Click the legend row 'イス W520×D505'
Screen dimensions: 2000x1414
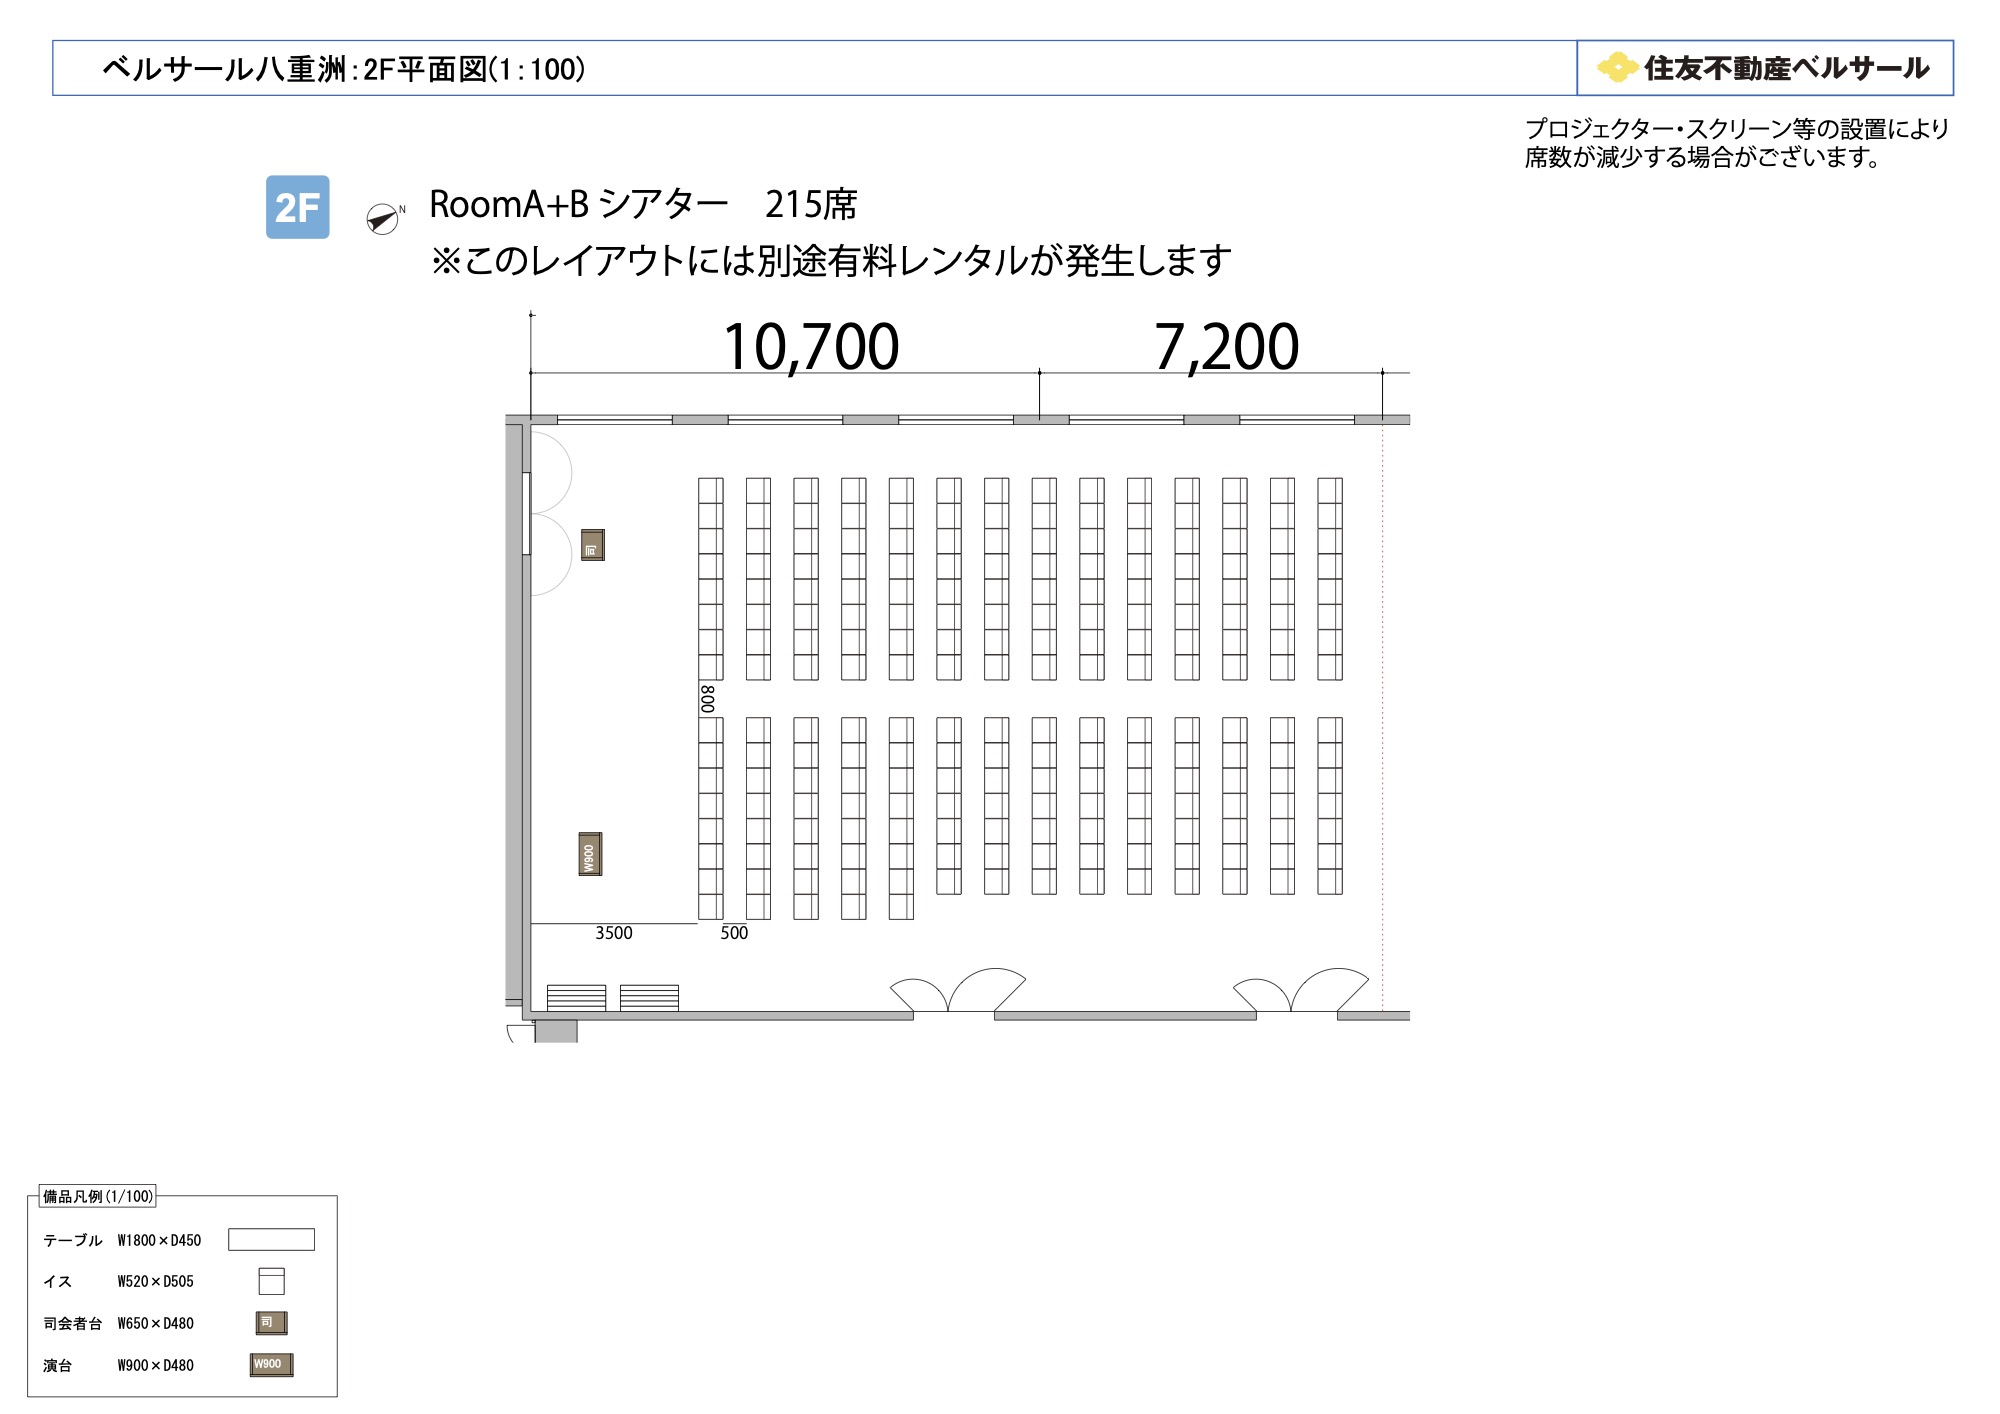pyautogui.click(x=118, y=1281)
